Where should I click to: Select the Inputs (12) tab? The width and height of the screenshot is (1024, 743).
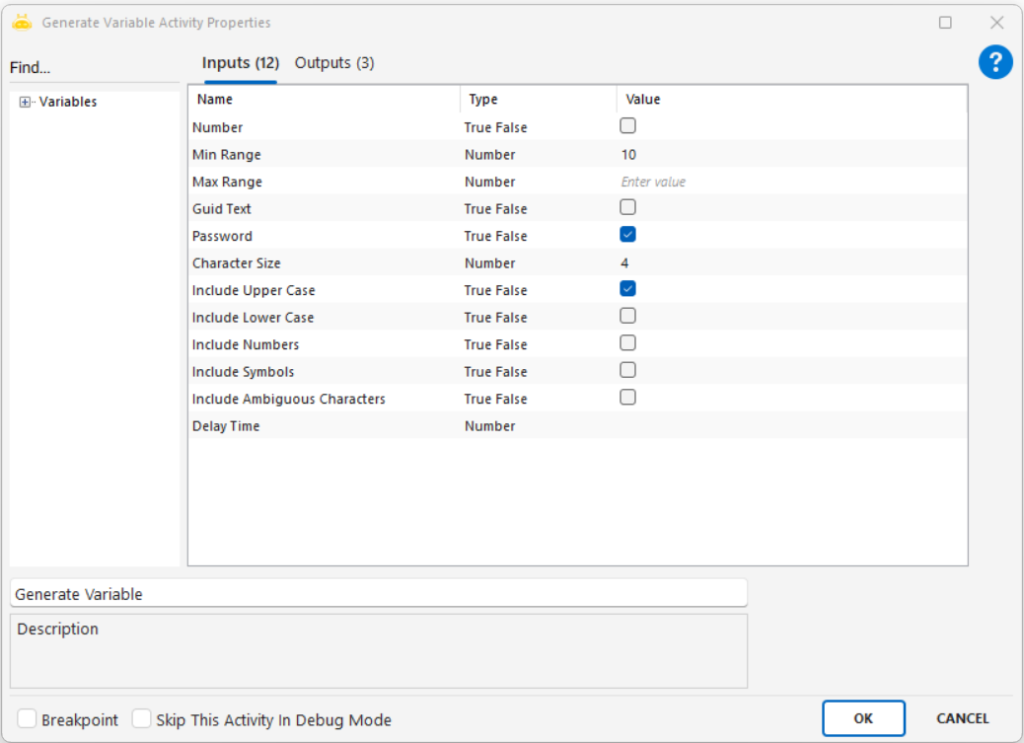coord(240,63)
